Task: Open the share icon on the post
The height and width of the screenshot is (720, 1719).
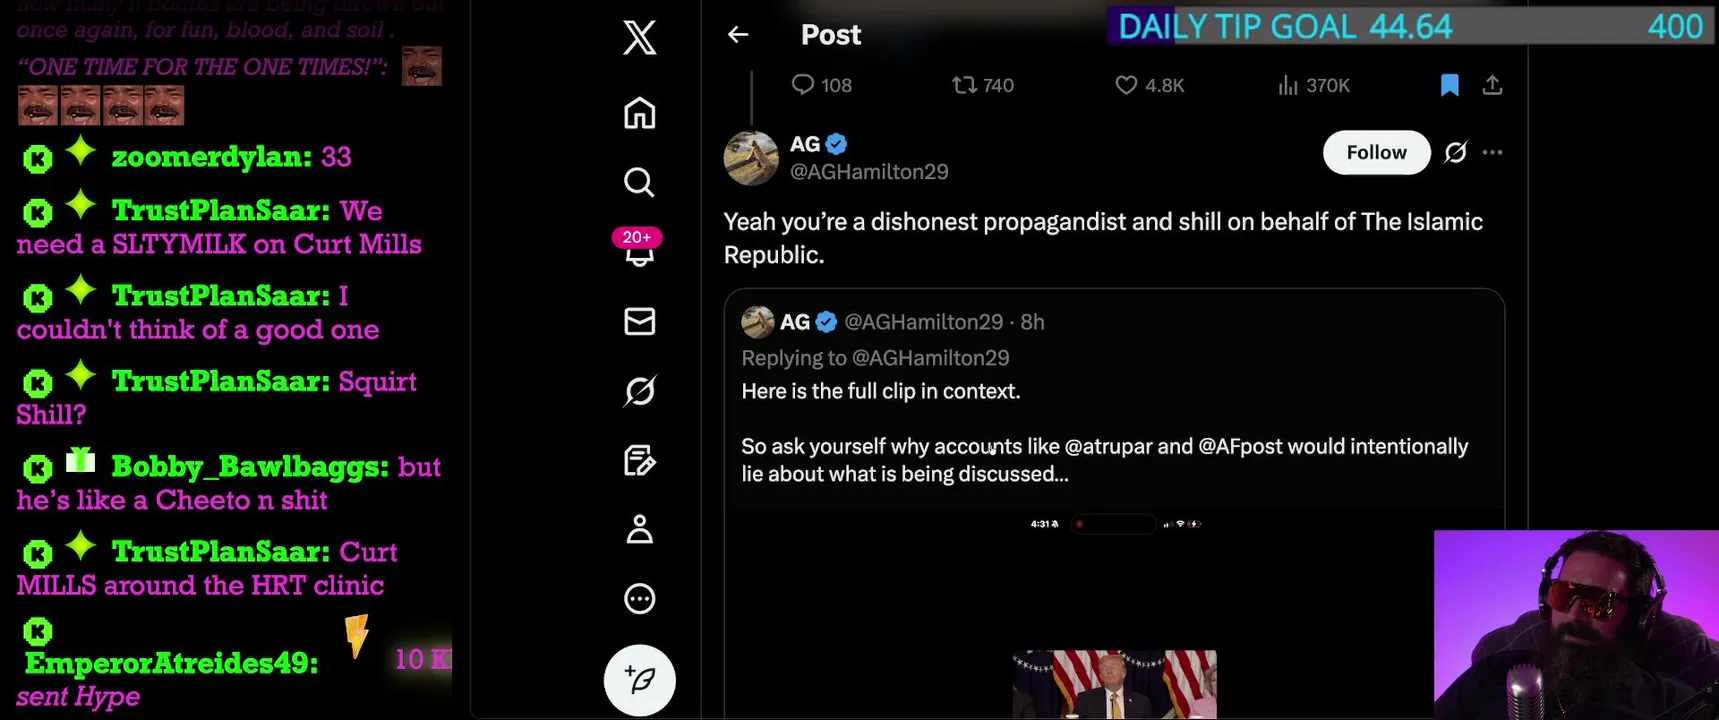Action: point(1492,85)
